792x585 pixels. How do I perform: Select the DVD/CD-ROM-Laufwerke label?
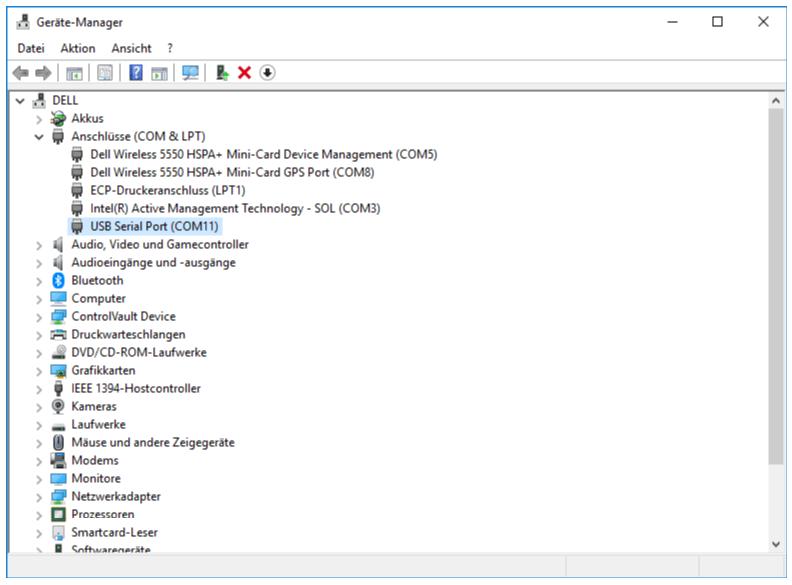(x=139, y=352)
